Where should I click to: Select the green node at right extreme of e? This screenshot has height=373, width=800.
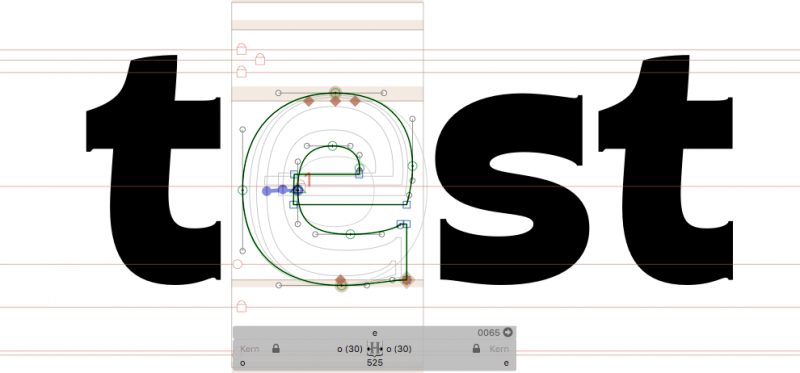412,166
